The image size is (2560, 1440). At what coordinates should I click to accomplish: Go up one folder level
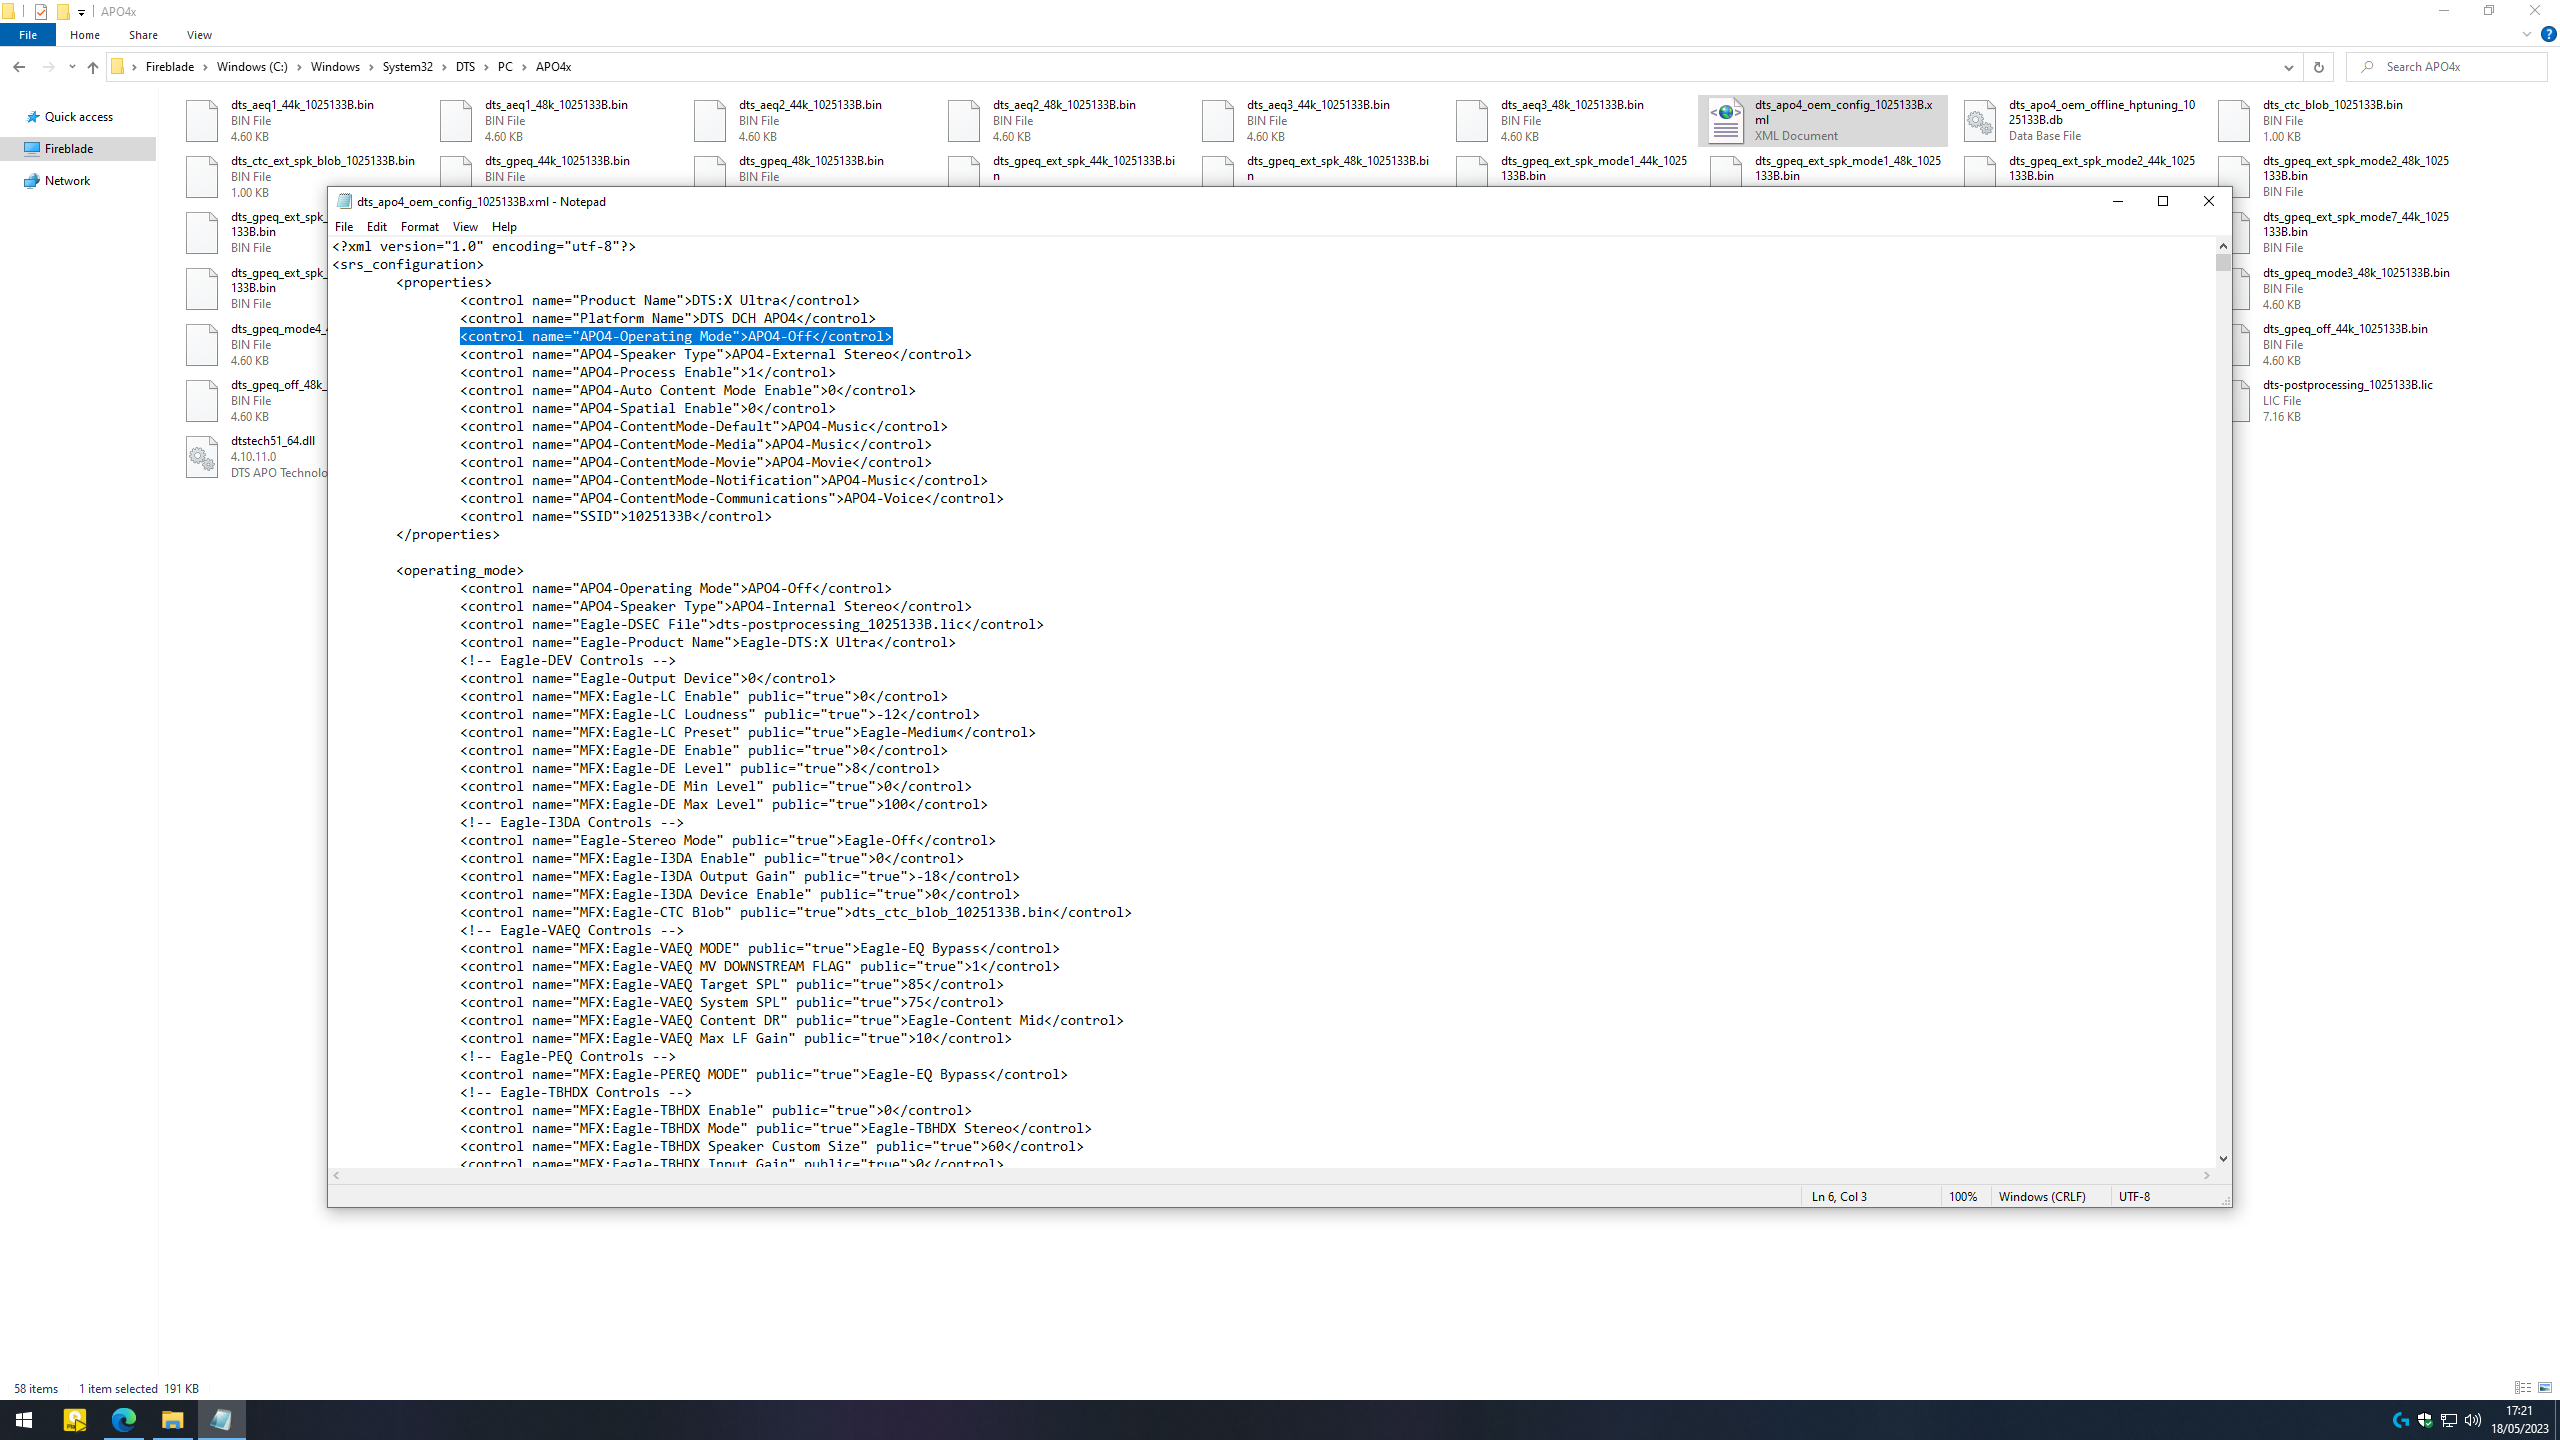[93, 67]
